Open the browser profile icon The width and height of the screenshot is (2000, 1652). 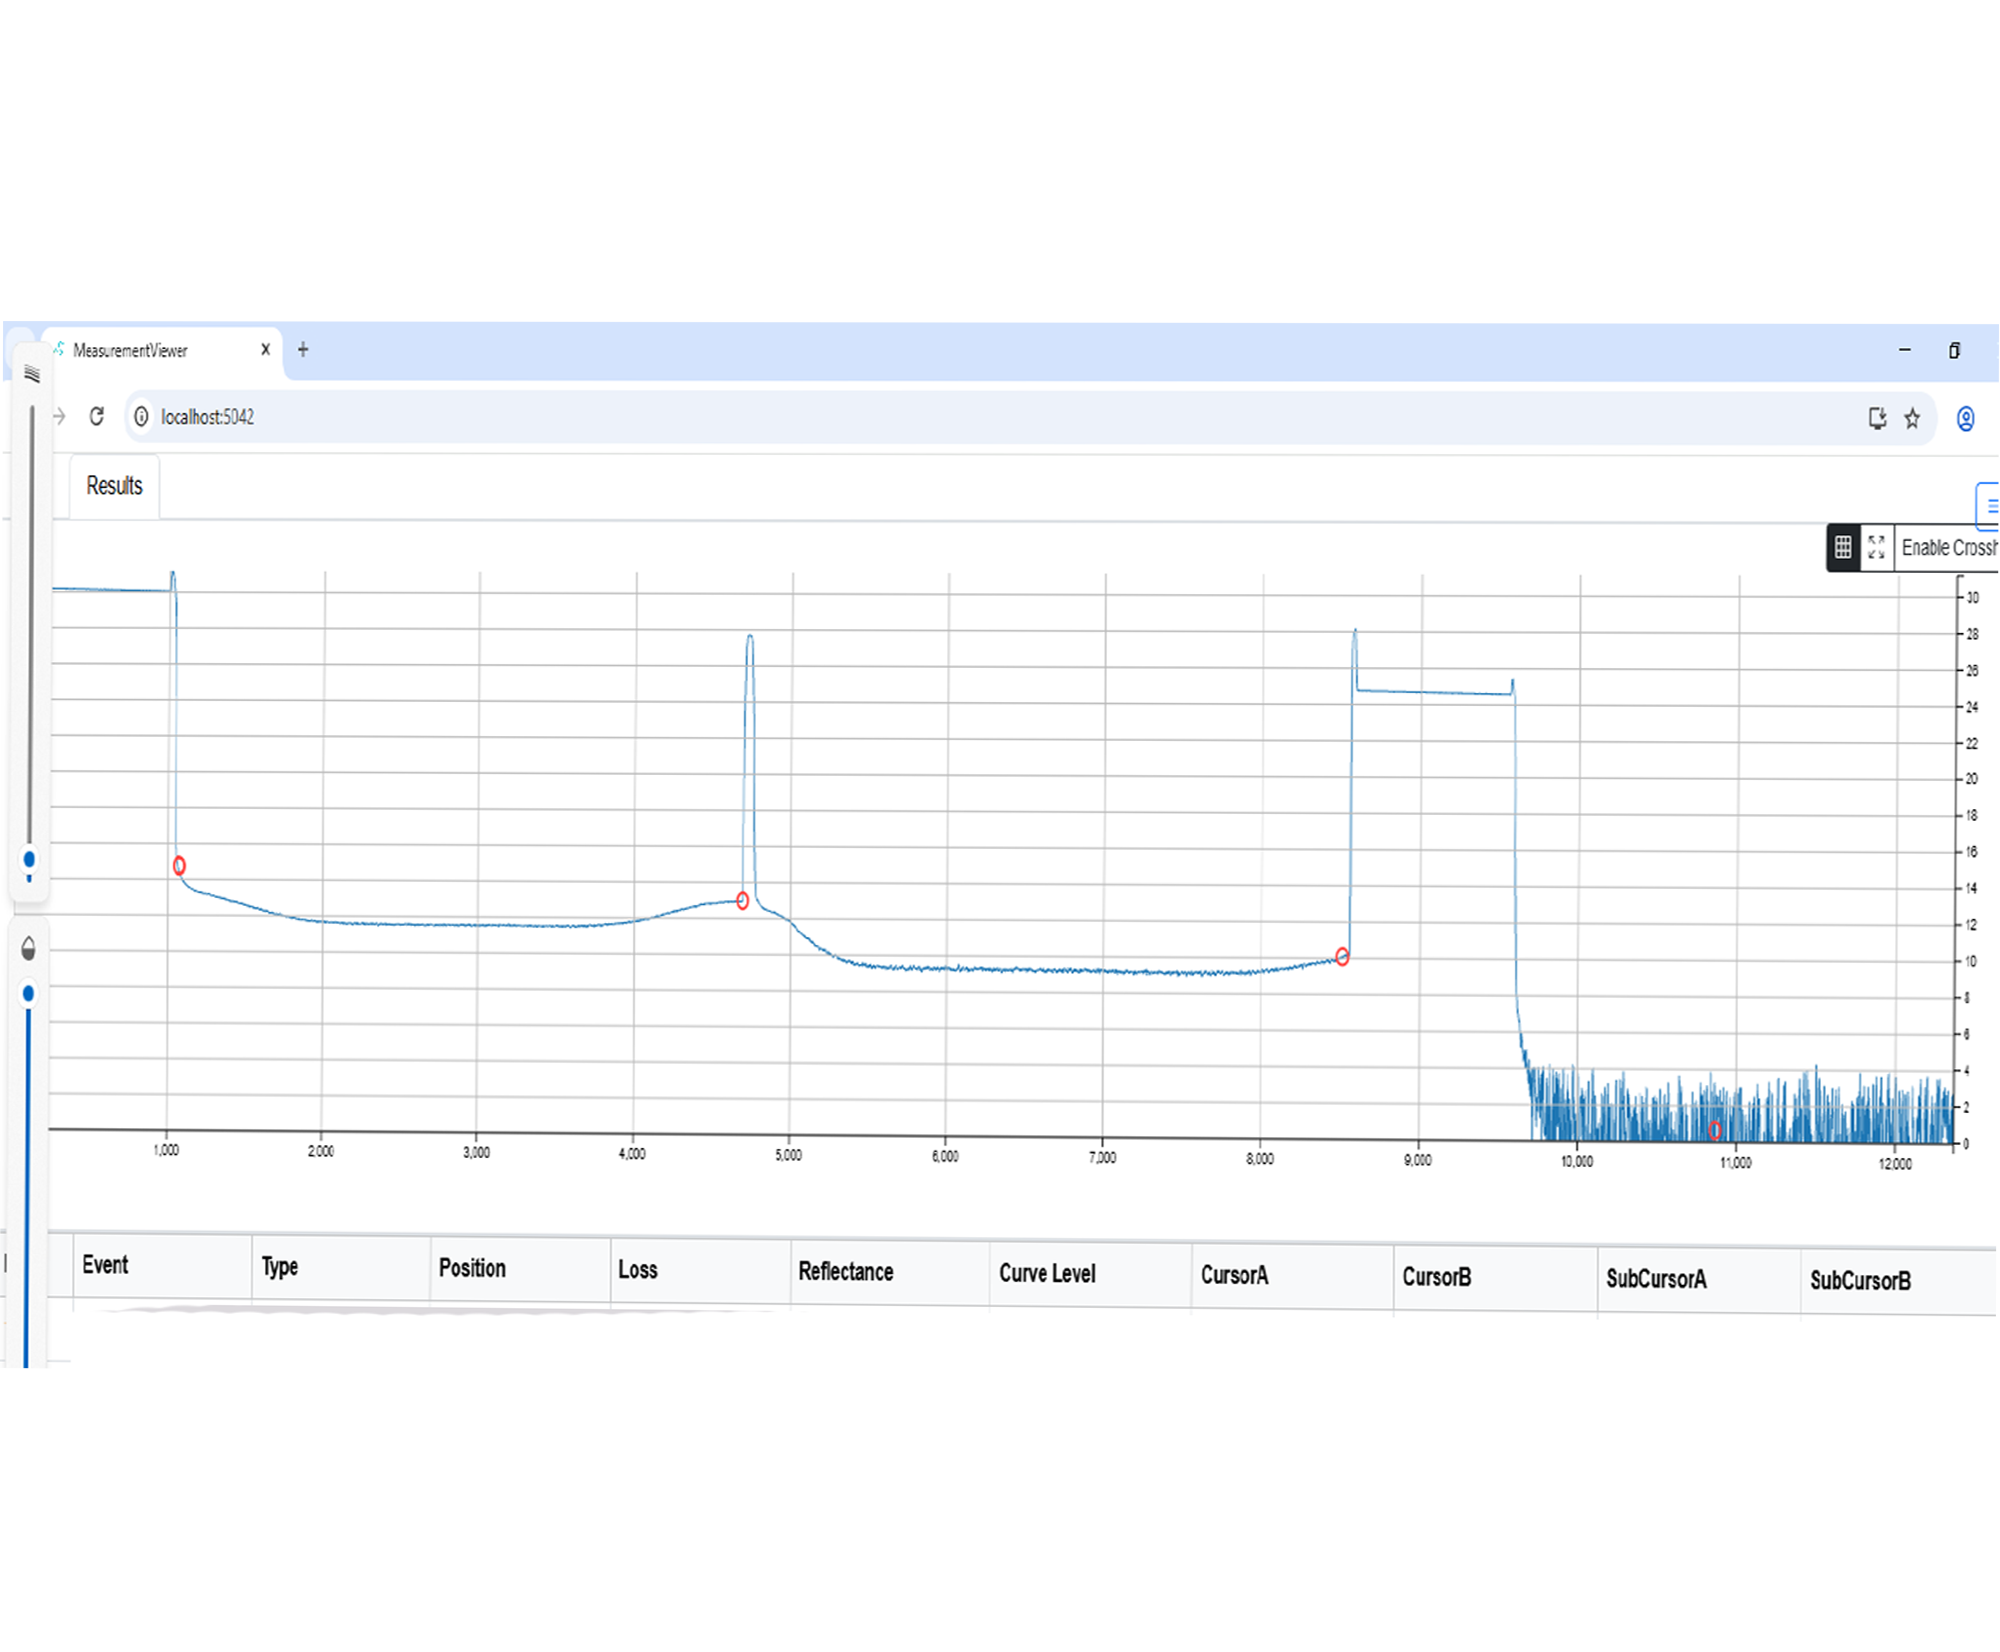point(1965,419)
